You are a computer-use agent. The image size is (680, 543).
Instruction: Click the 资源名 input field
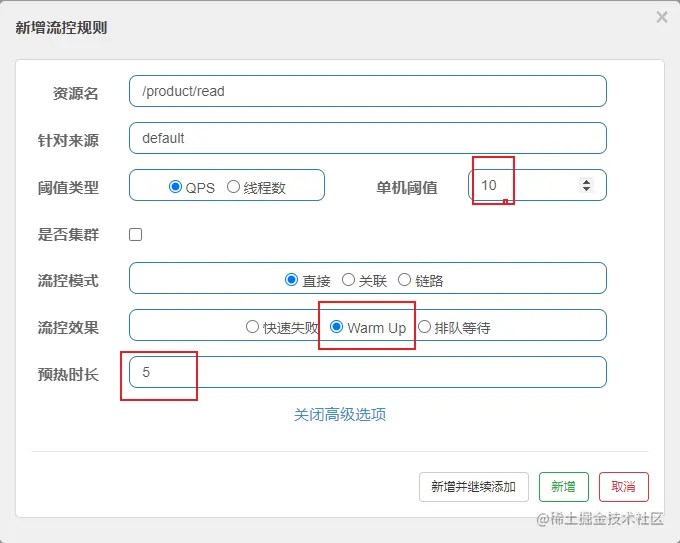pos(368,91)
